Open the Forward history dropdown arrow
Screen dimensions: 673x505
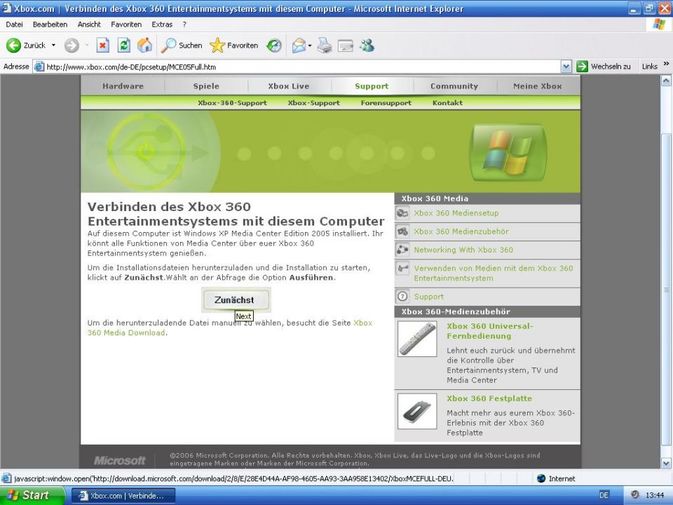tap(86, 45)
